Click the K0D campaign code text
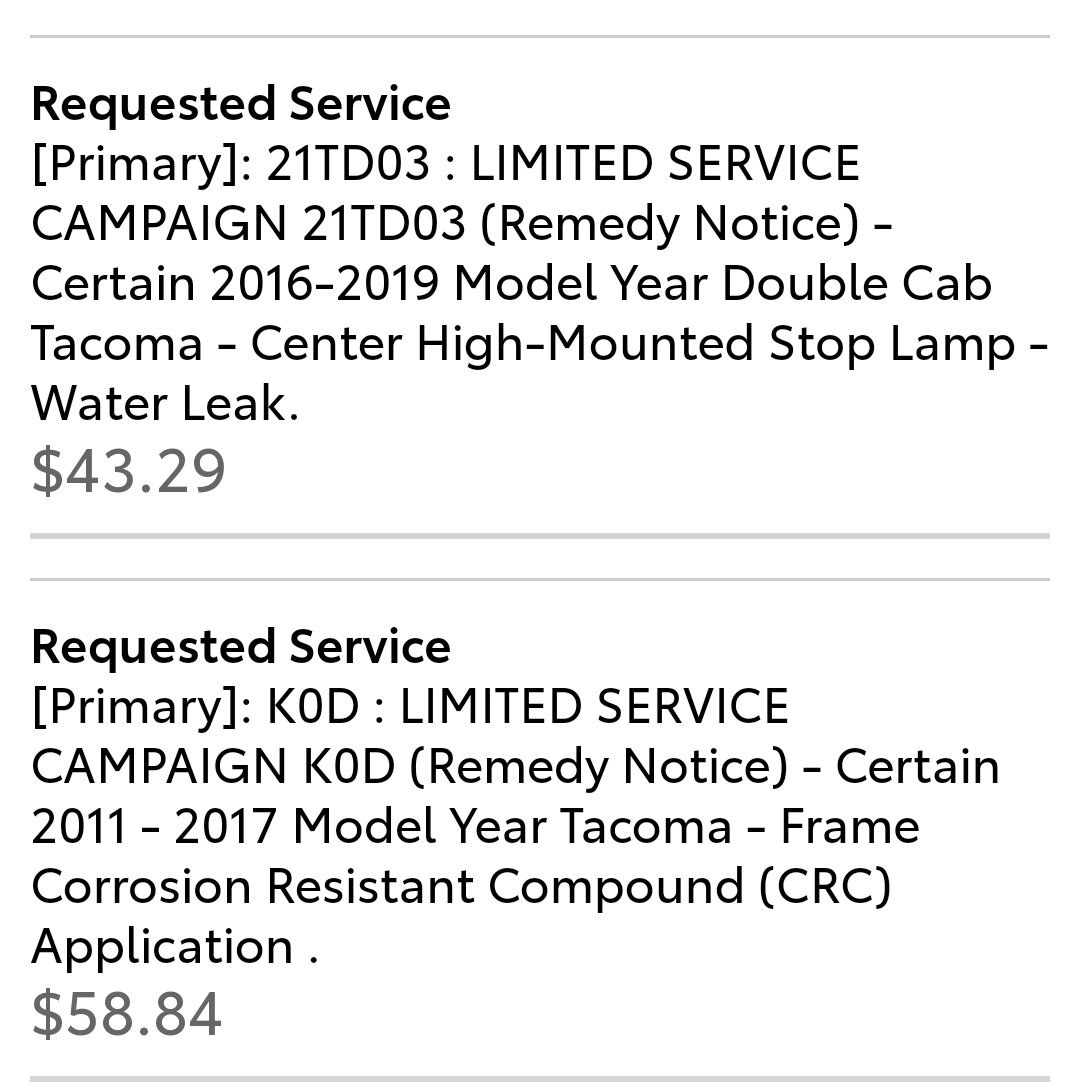The width and height of the screenshot is (1080, 1085). (x=313, y=707)
